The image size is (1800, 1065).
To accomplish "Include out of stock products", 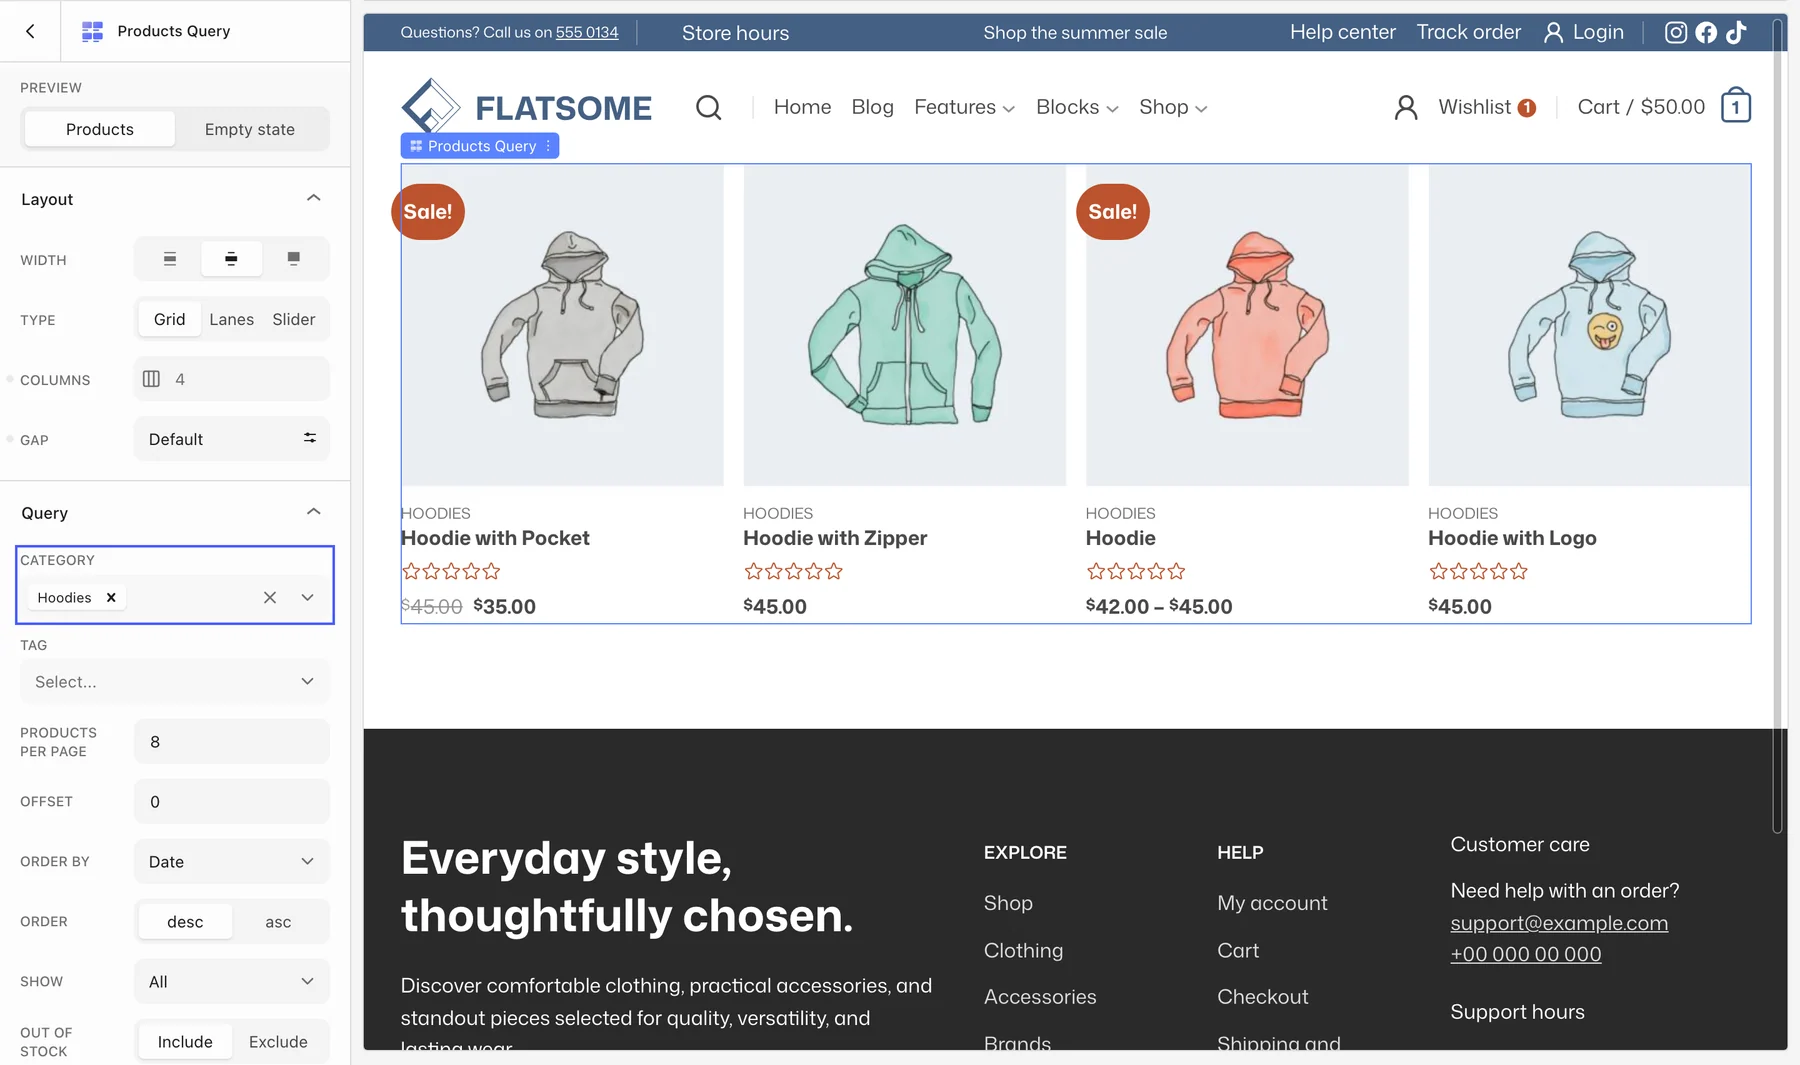I will pos(185,1041).
